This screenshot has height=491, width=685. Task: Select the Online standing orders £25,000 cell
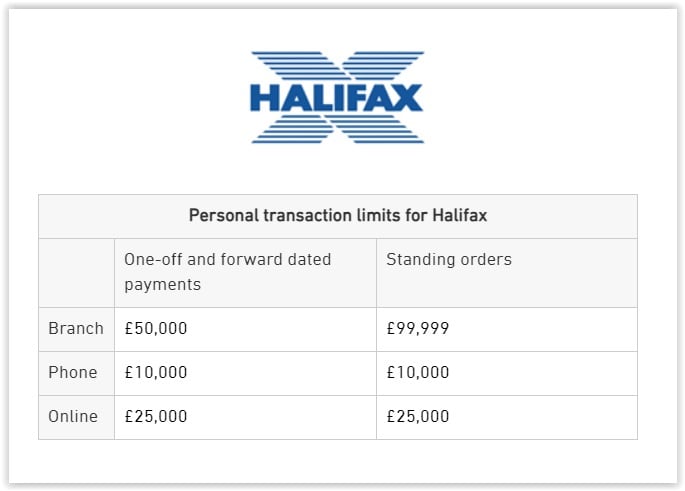[x=507, y=417]
